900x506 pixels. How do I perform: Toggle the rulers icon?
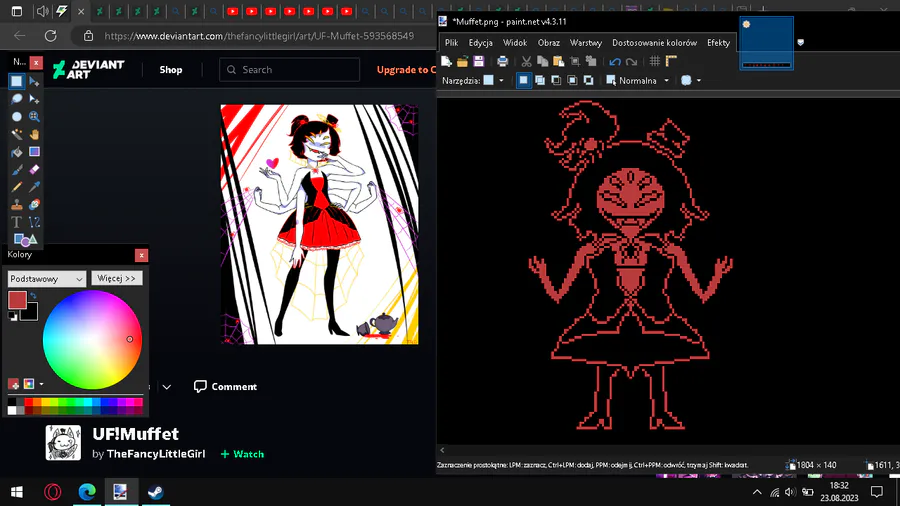pyautogui.click(x=671, y=61)
